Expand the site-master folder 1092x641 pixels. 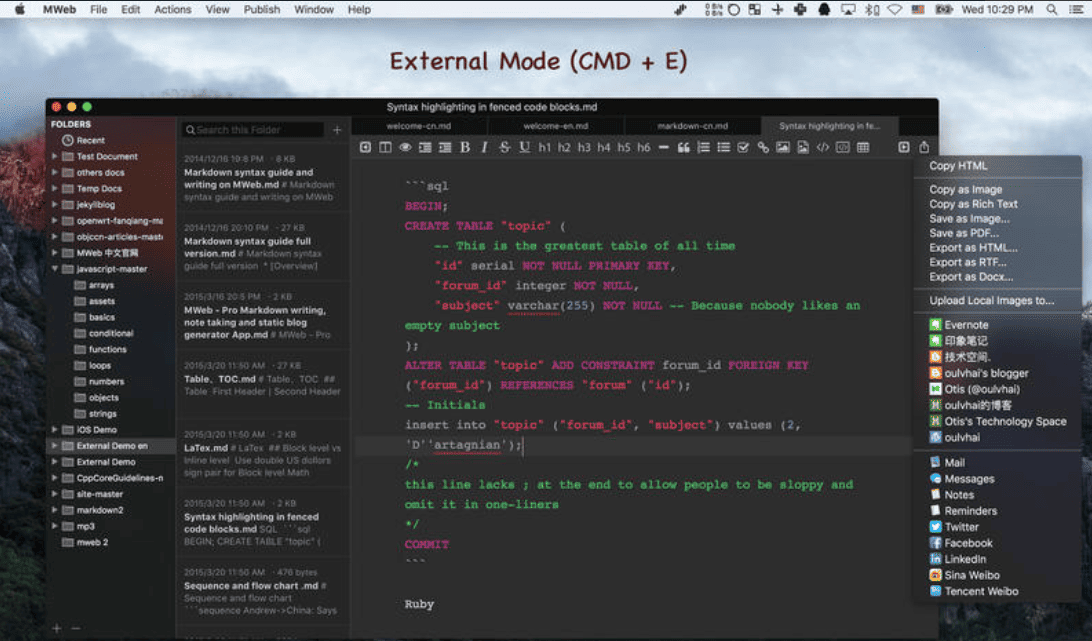54,494
